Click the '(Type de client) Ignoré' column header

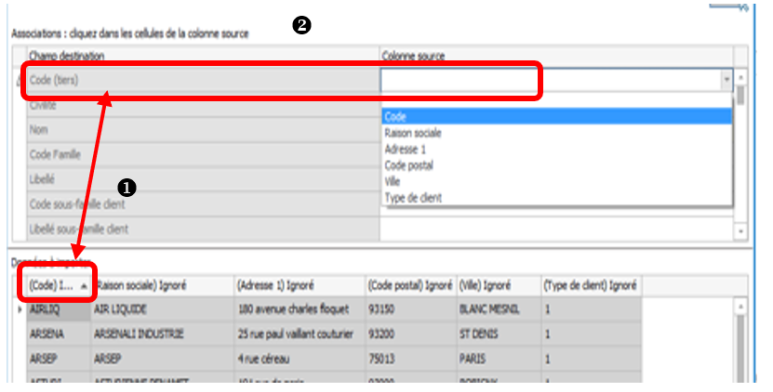pos(591,285)
